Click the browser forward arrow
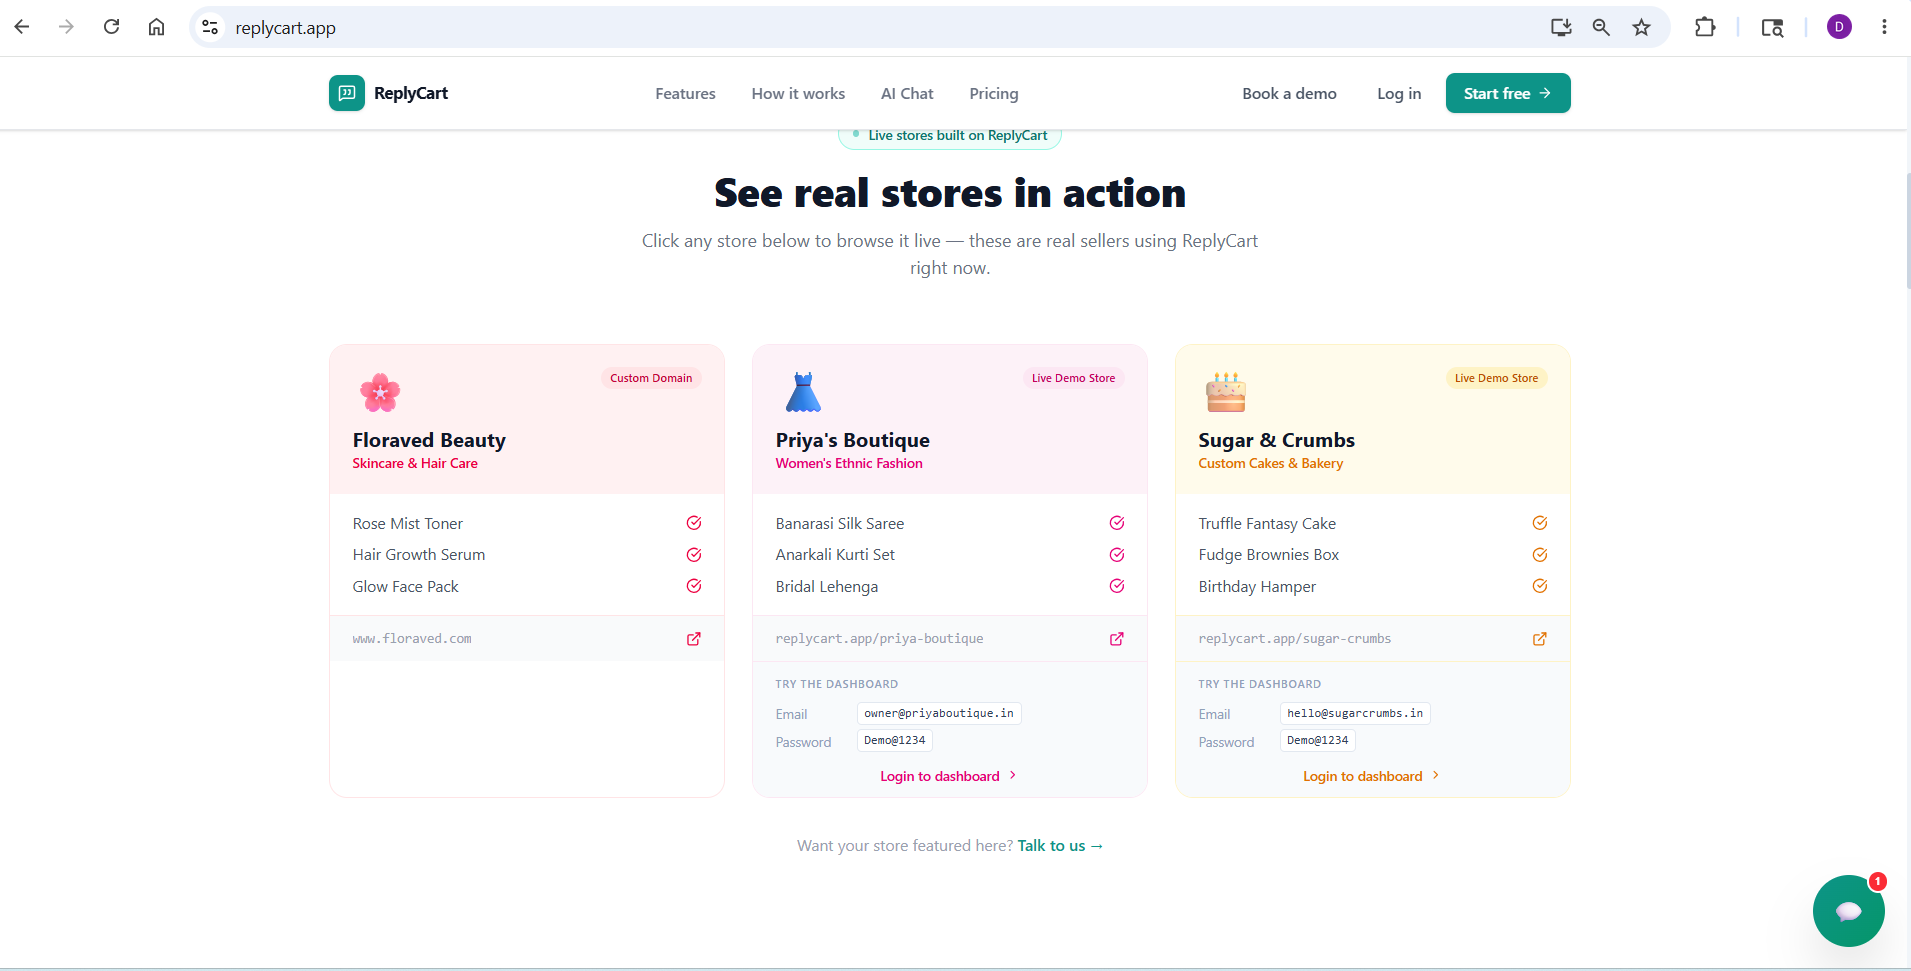 click(66, 27)
